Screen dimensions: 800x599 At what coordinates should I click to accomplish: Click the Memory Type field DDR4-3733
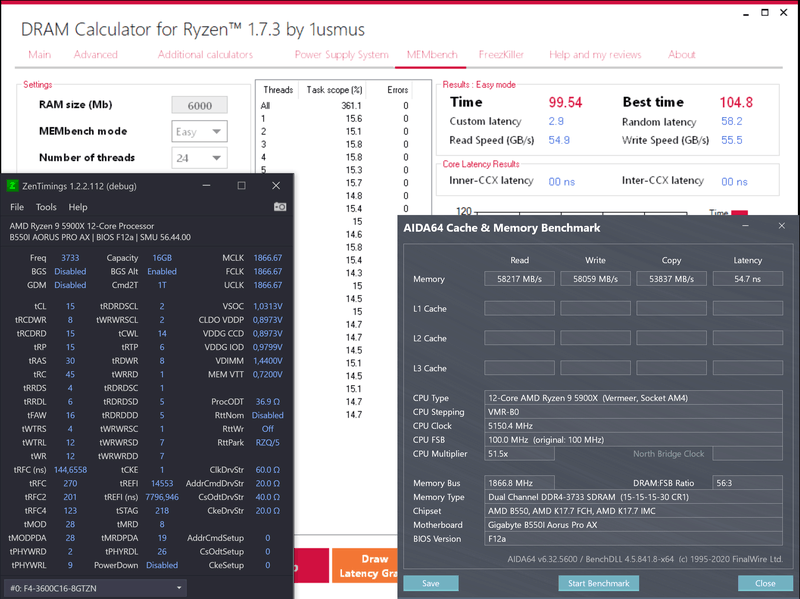click(633, 497)
